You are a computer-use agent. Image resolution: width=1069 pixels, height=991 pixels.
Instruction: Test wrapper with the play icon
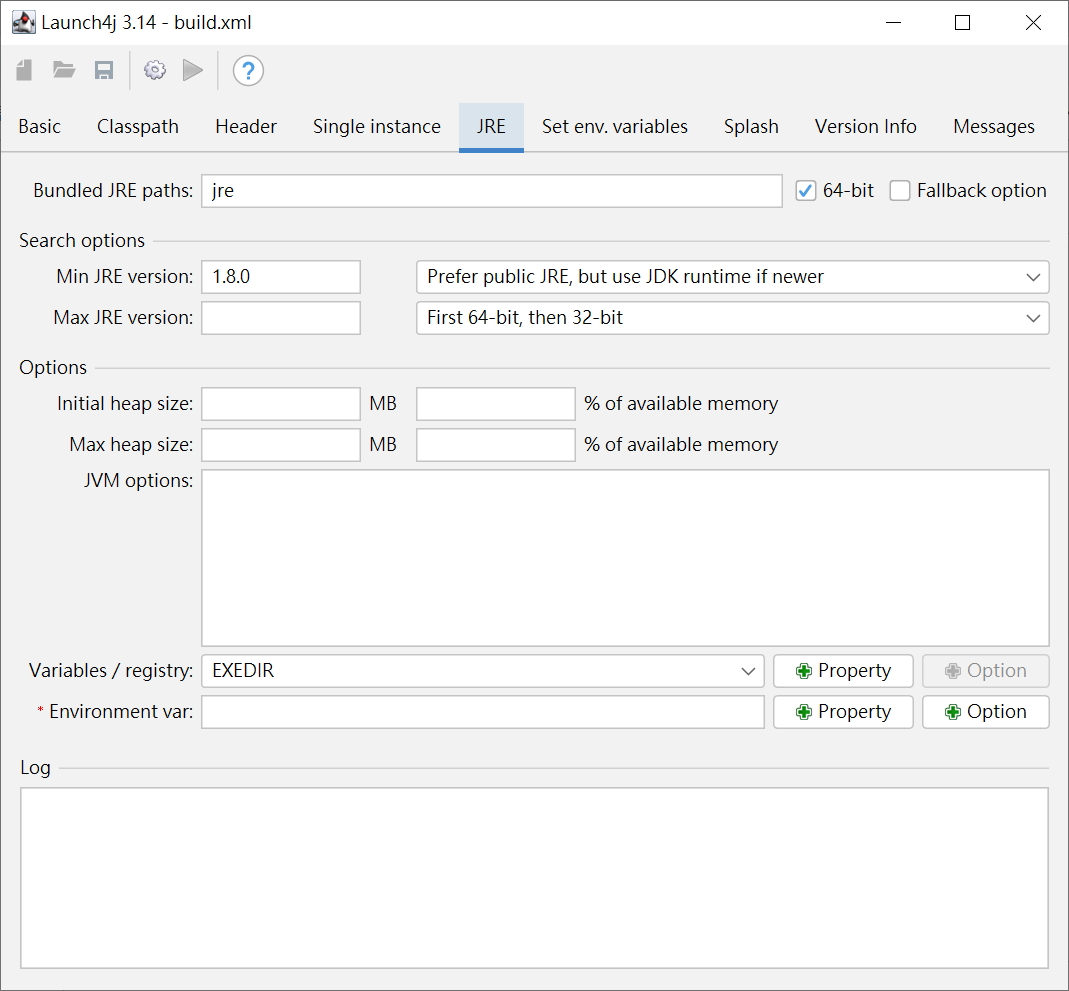coord(193,70)
